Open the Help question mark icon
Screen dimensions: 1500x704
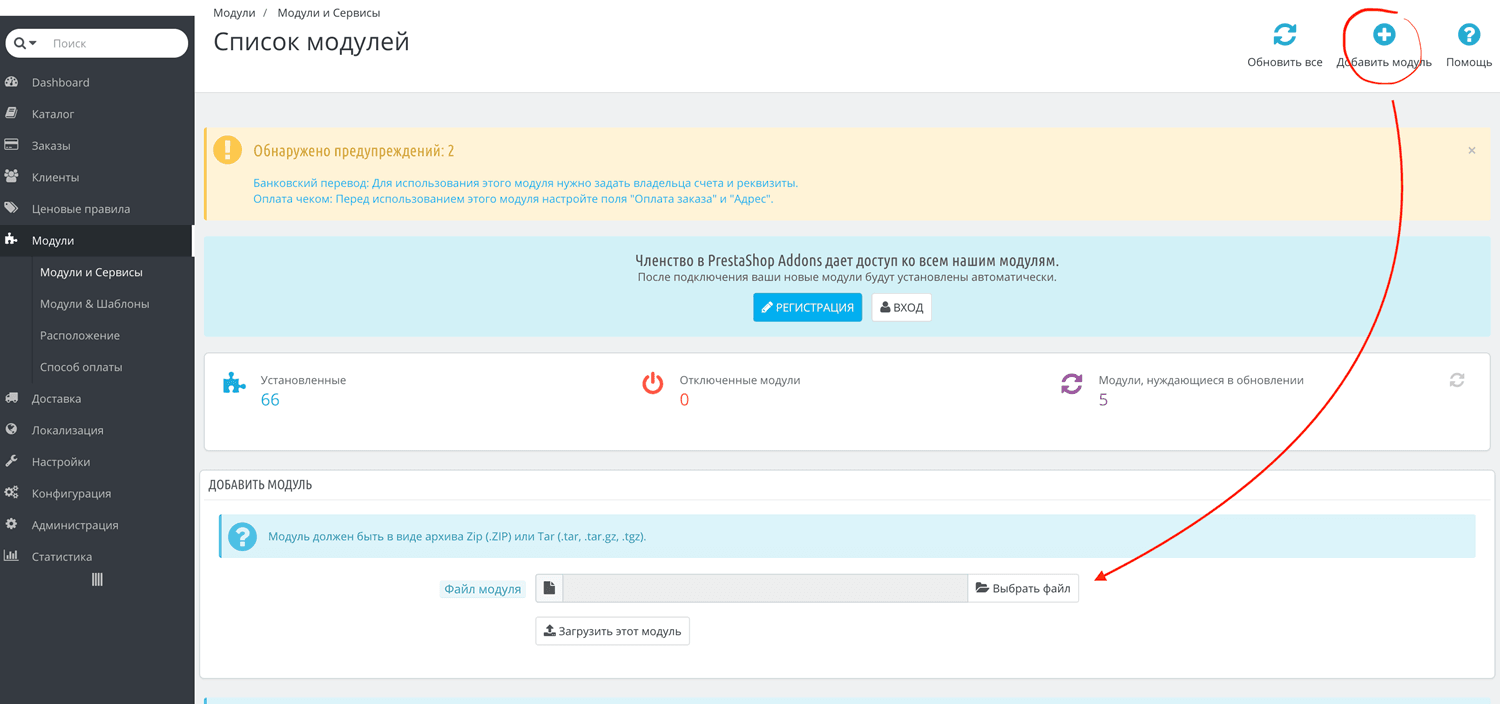(1468, 35)
